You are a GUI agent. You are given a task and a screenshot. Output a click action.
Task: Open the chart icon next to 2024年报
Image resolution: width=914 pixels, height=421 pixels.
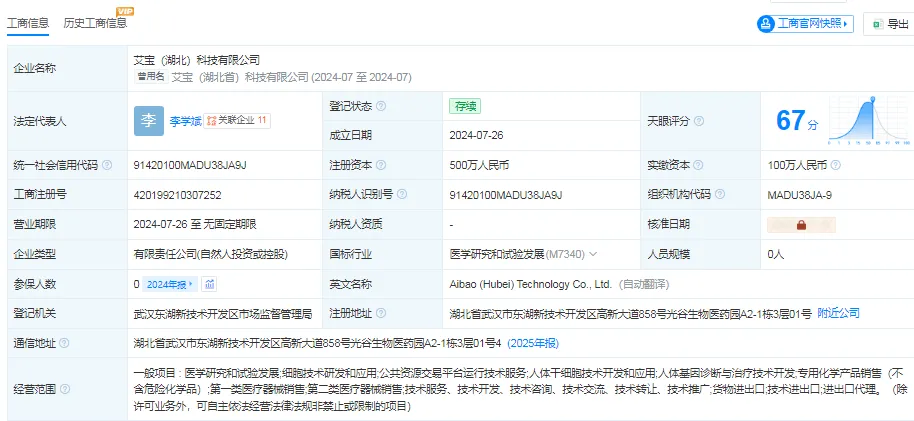pos(210,285)
